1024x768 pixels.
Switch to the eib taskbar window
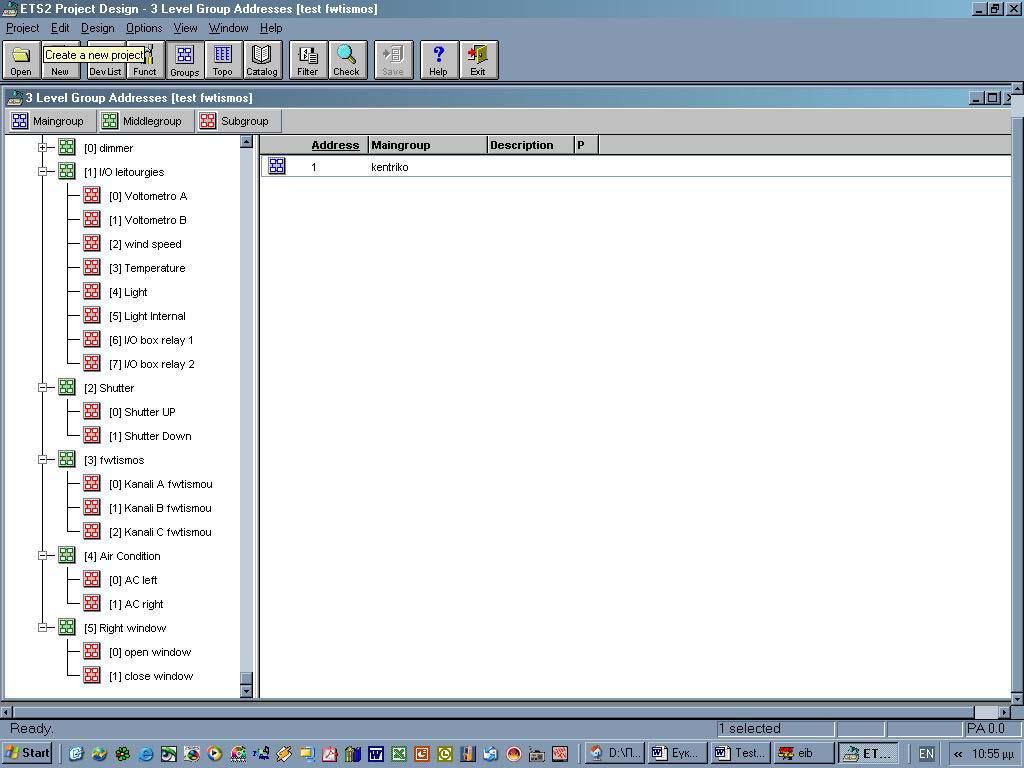point(804,753)
